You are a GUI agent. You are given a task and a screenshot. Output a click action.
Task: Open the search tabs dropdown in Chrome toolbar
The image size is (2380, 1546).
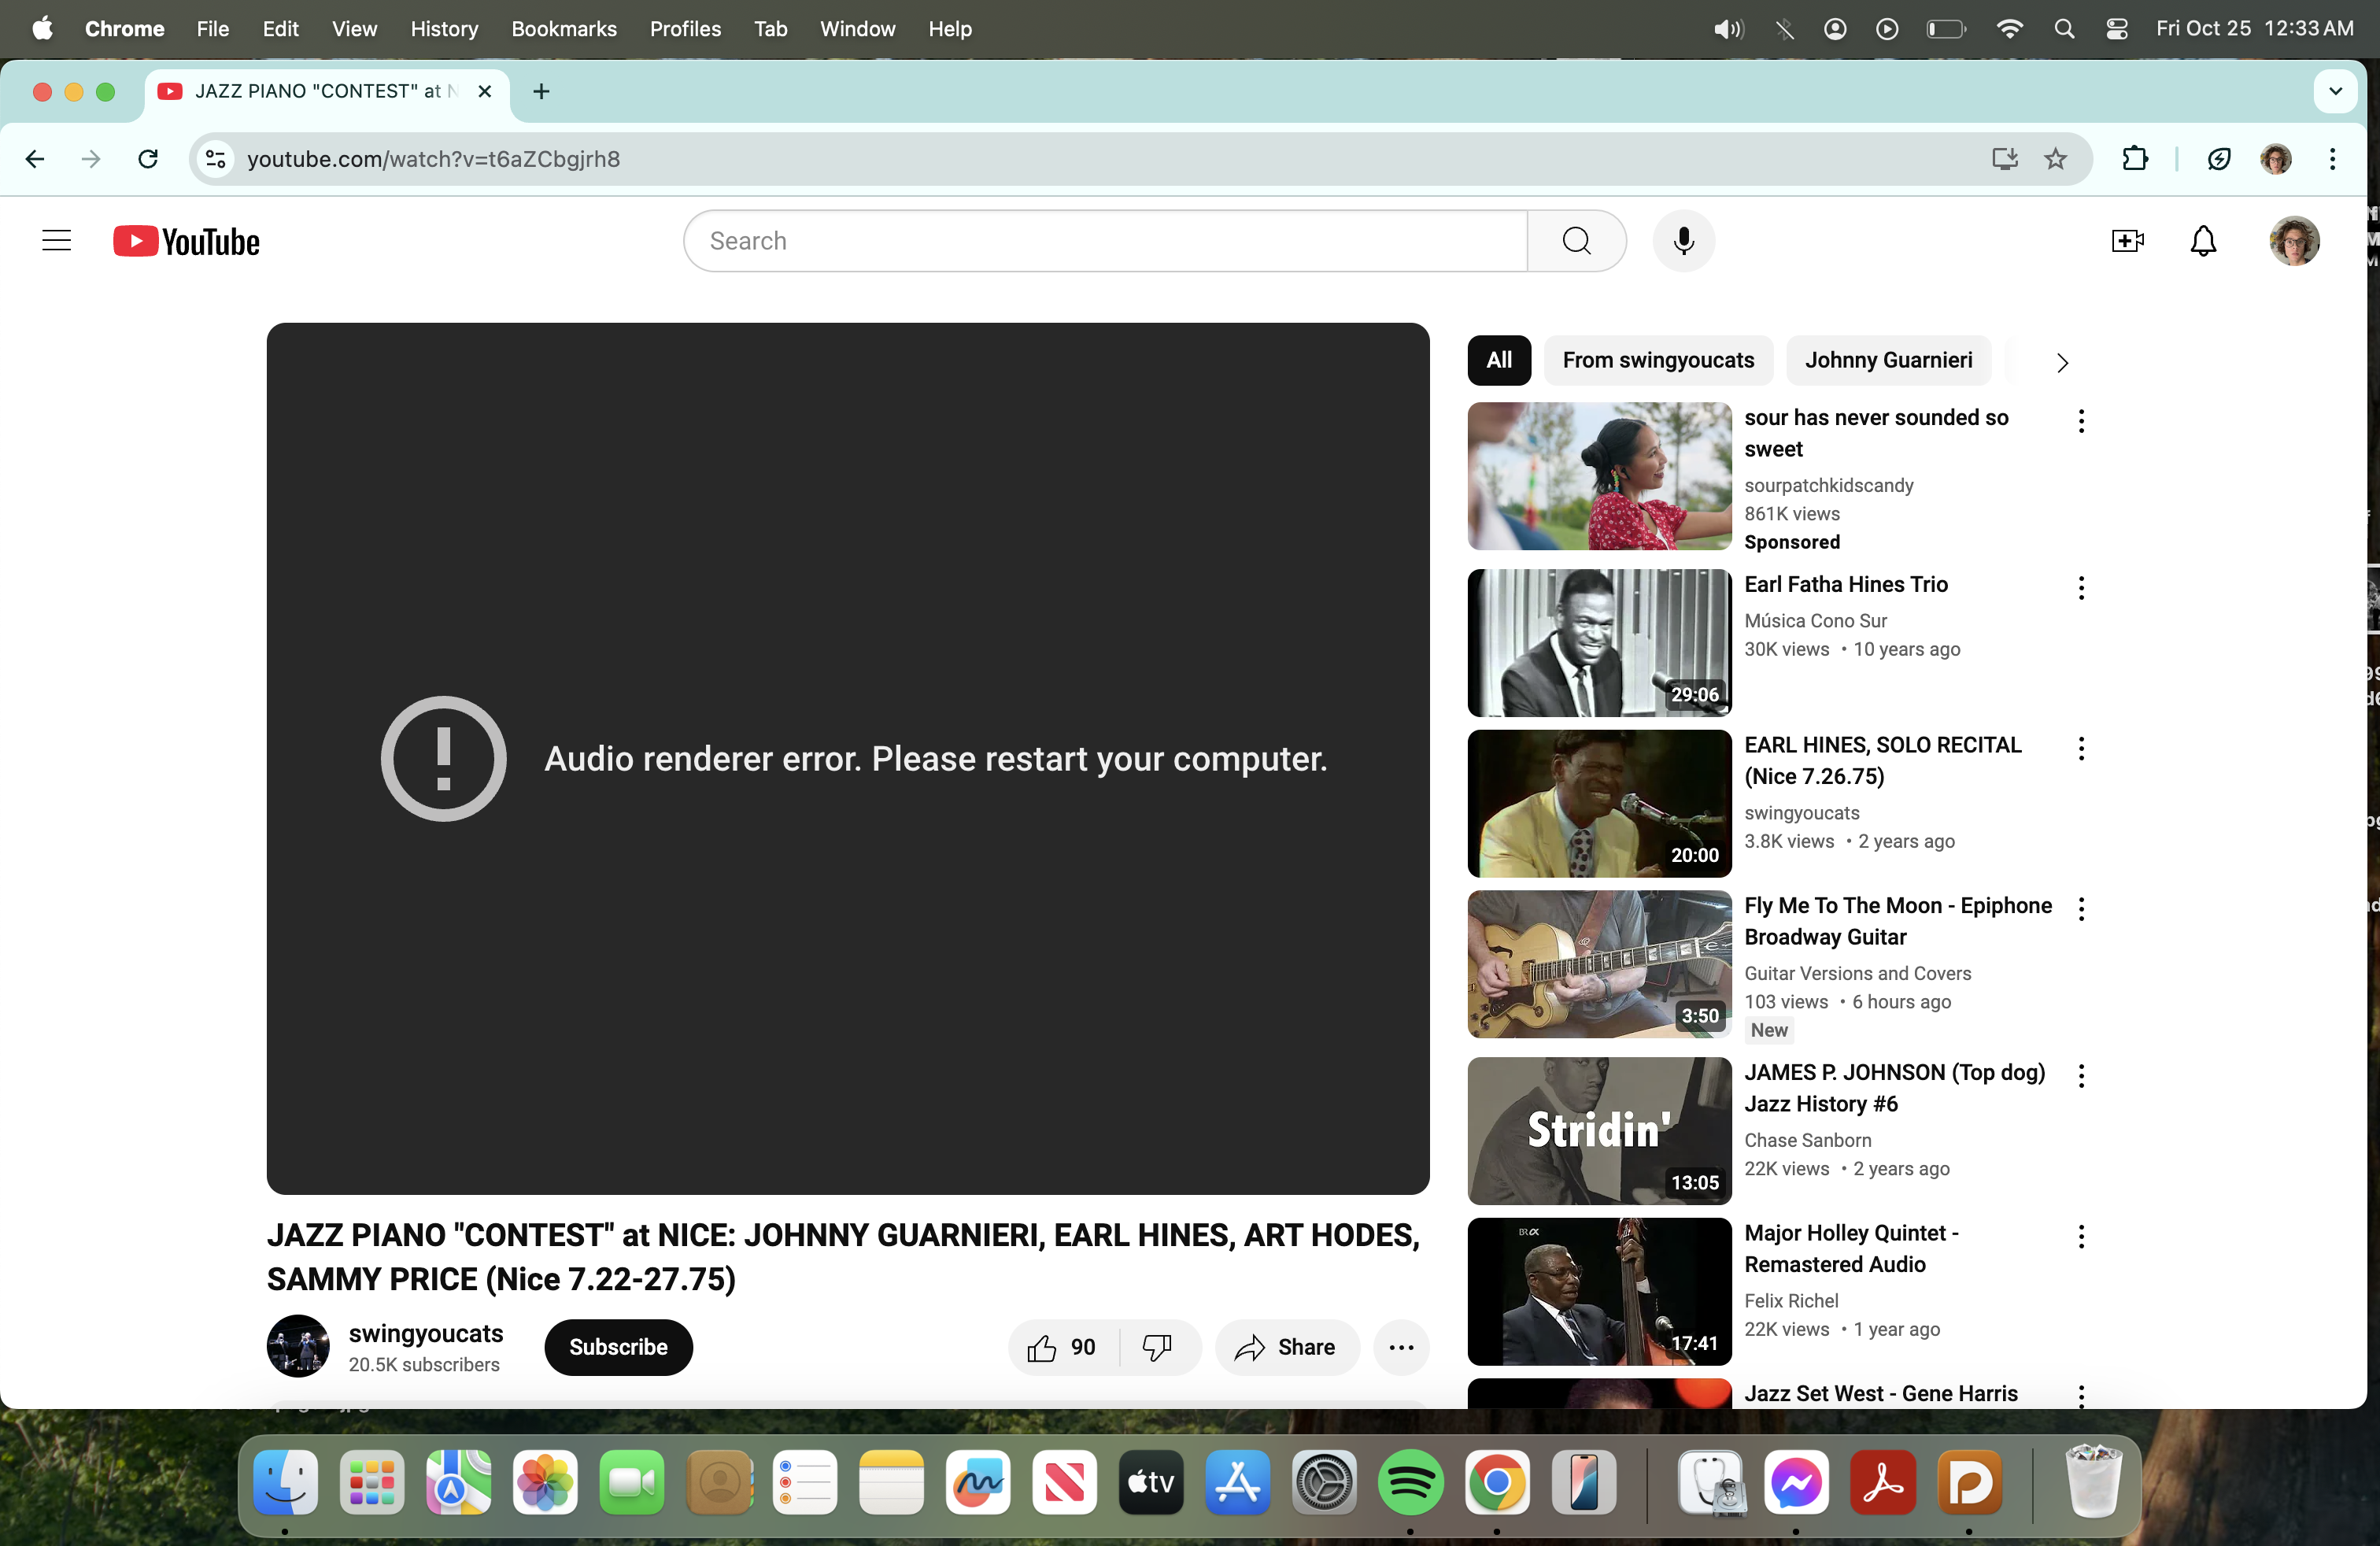point(2335,91)
